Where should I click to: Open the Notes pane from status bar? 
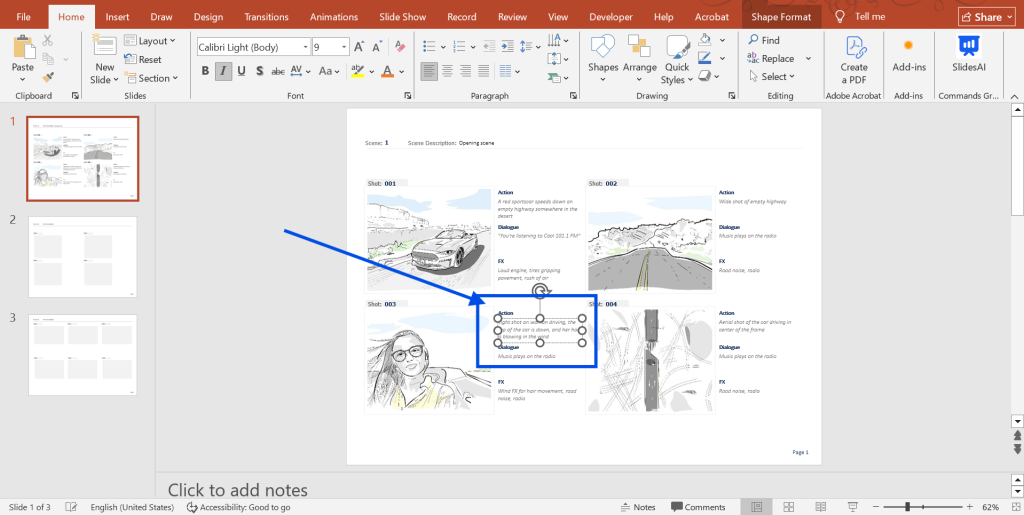pos(638,507)
